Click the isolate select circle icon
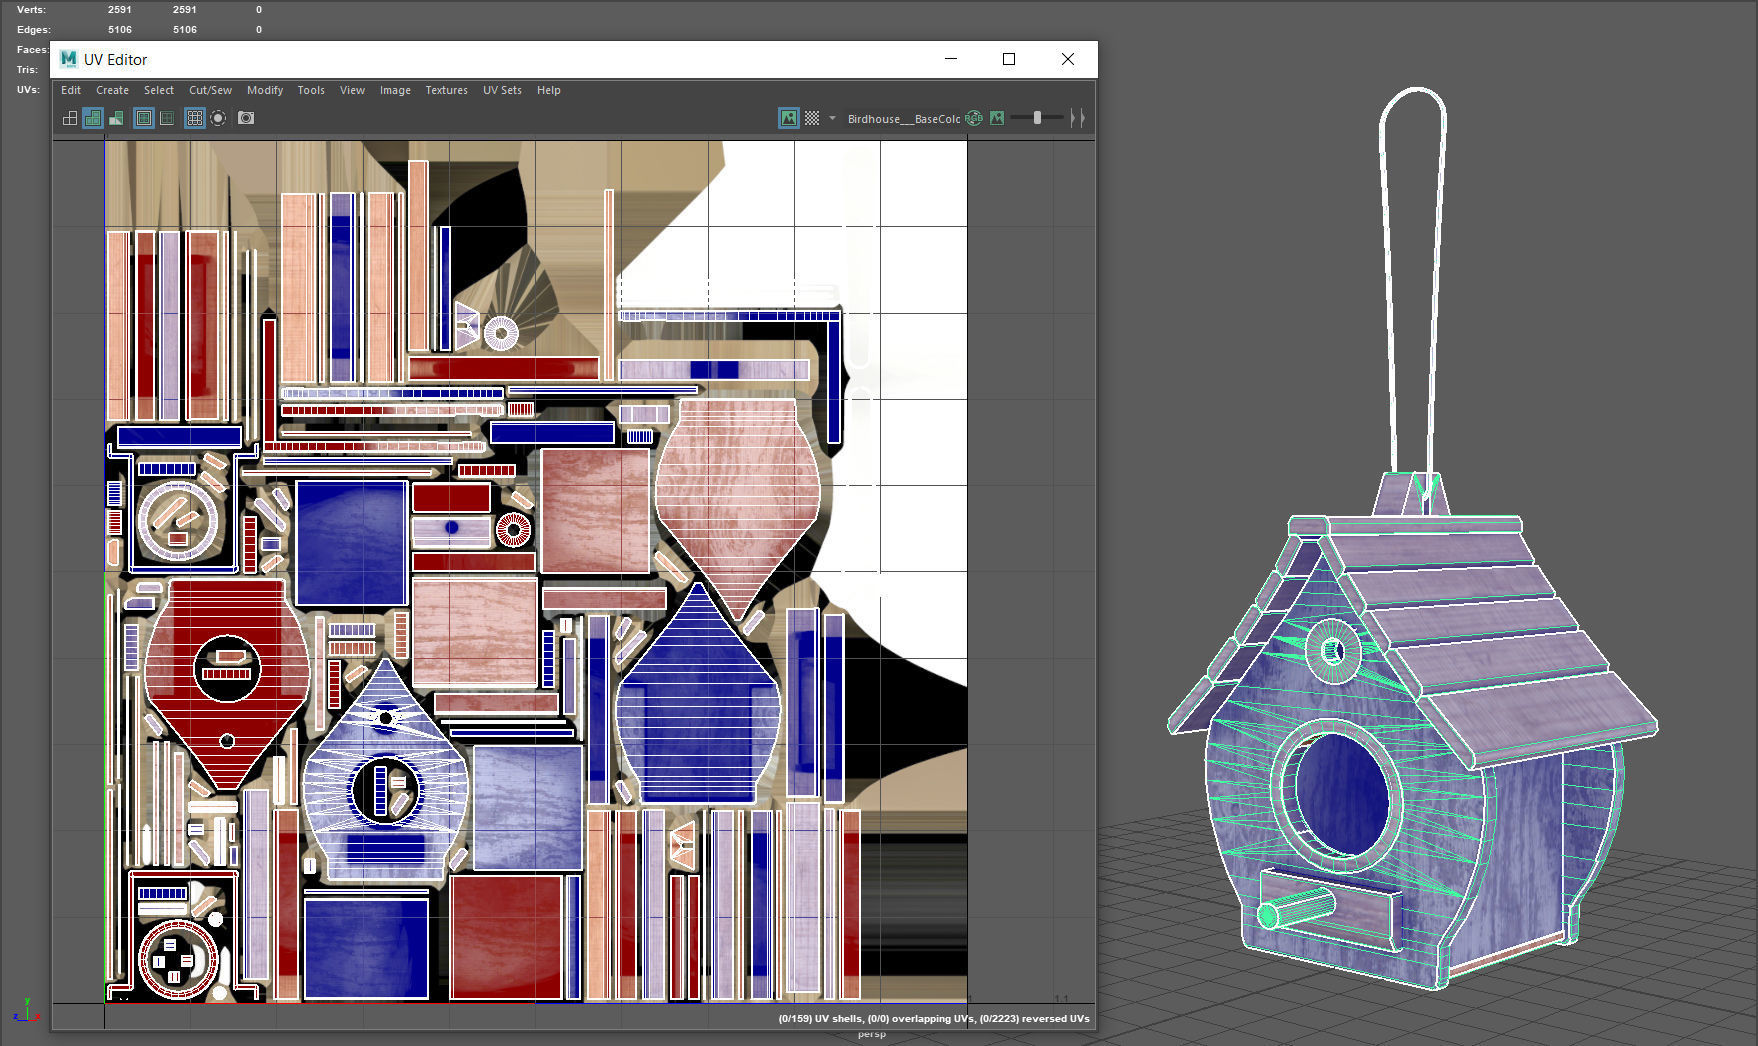Viewport: 1758px width, 1046px height. pyautogui.click(x=218, y=118)
